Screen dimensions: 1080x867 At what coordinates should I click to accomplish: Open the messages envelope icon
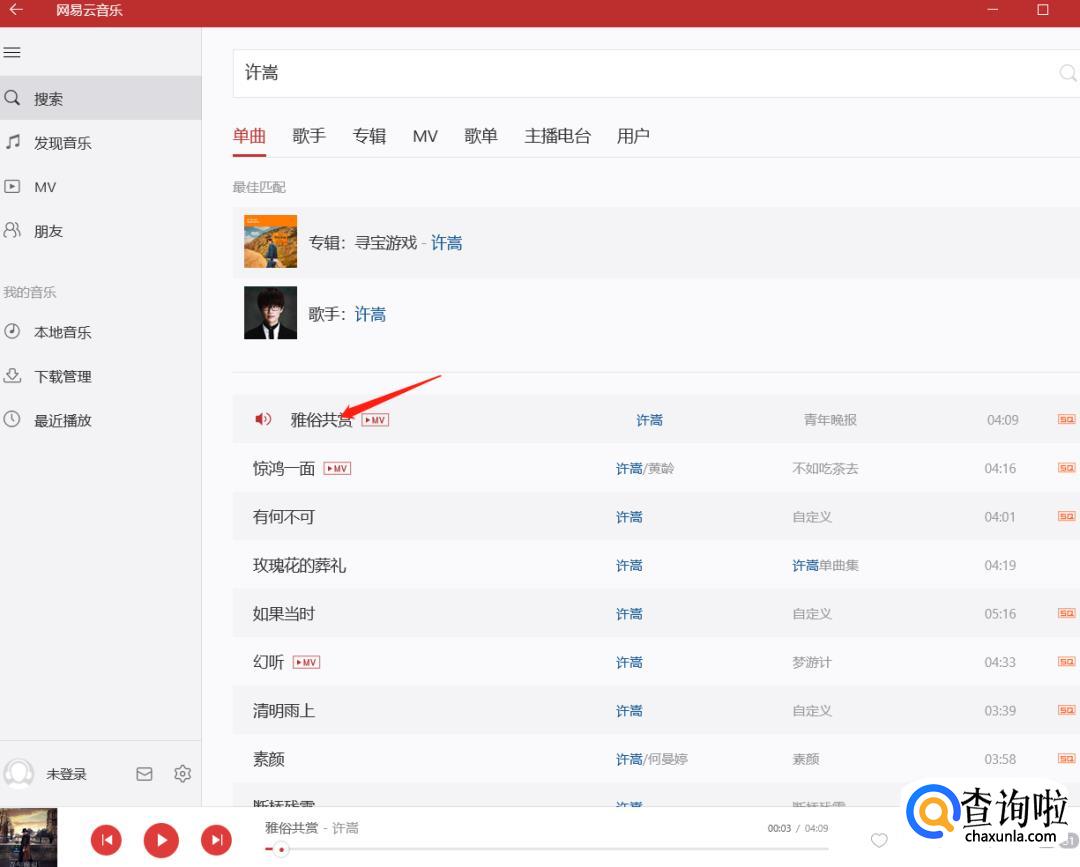(x=144, y=774)
